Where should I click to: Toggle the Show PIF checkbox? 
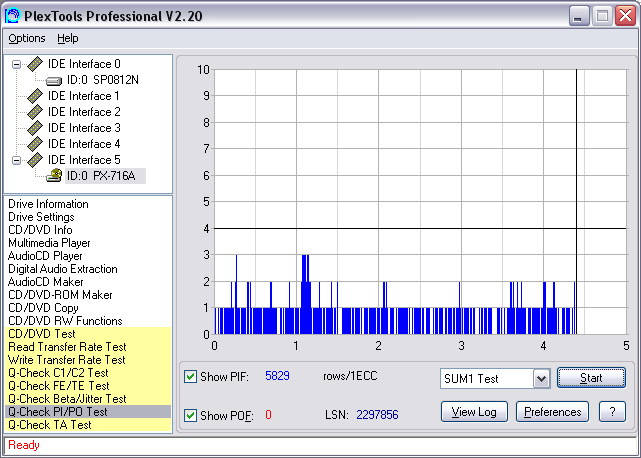pyautogui.click(x=191, y=376)
